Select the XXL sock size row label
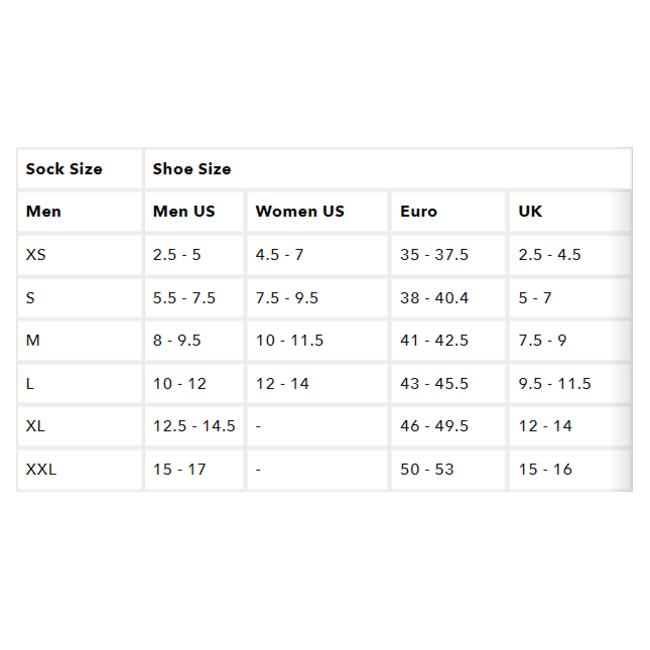 (x=41, y=469)
